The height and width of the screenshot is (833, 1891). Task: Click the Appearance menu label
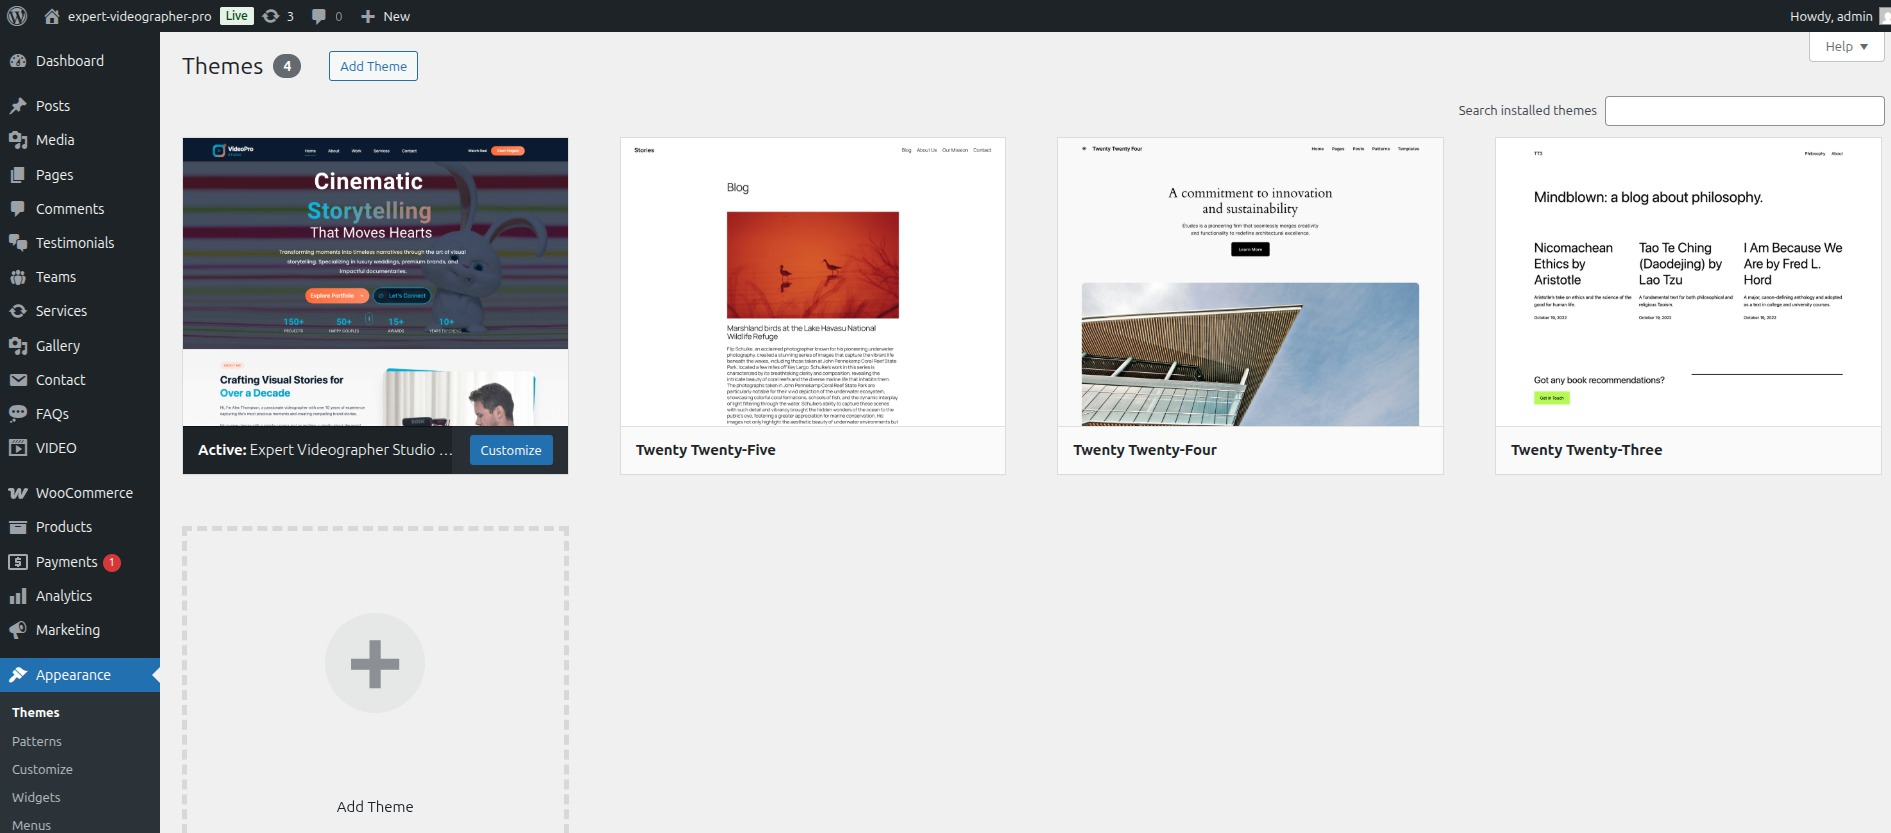73,675
